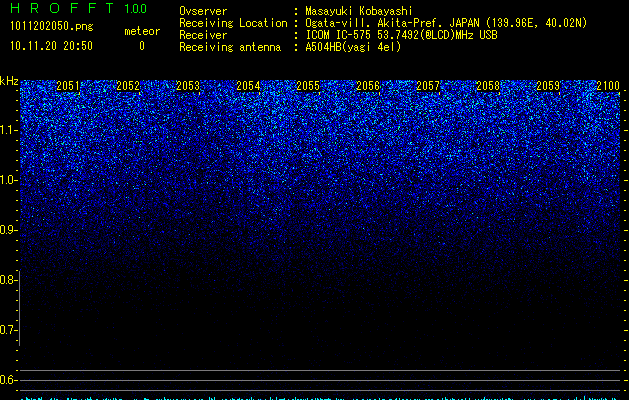Click the 2056 time marker
Screen dimensions: 629x400
[x=368, y=86]
